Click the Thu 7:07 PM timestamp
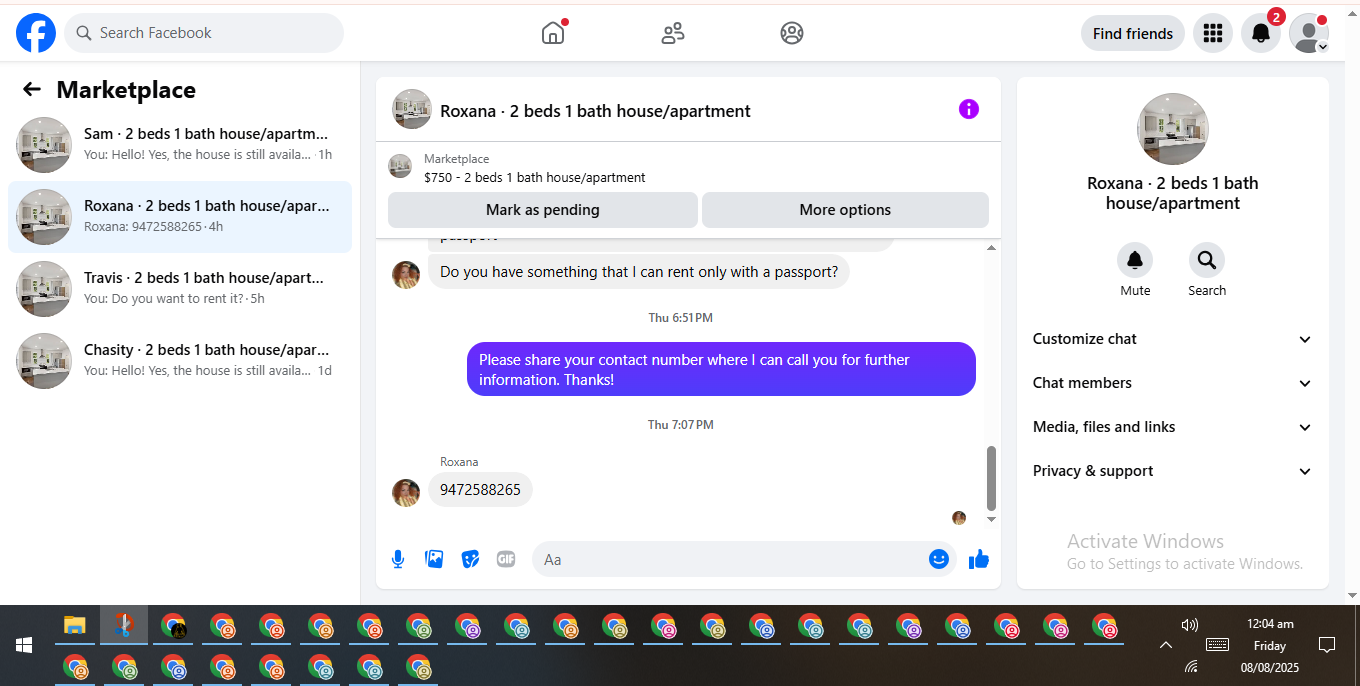This screenshot has height=686, width=1360. pos(681,425)
